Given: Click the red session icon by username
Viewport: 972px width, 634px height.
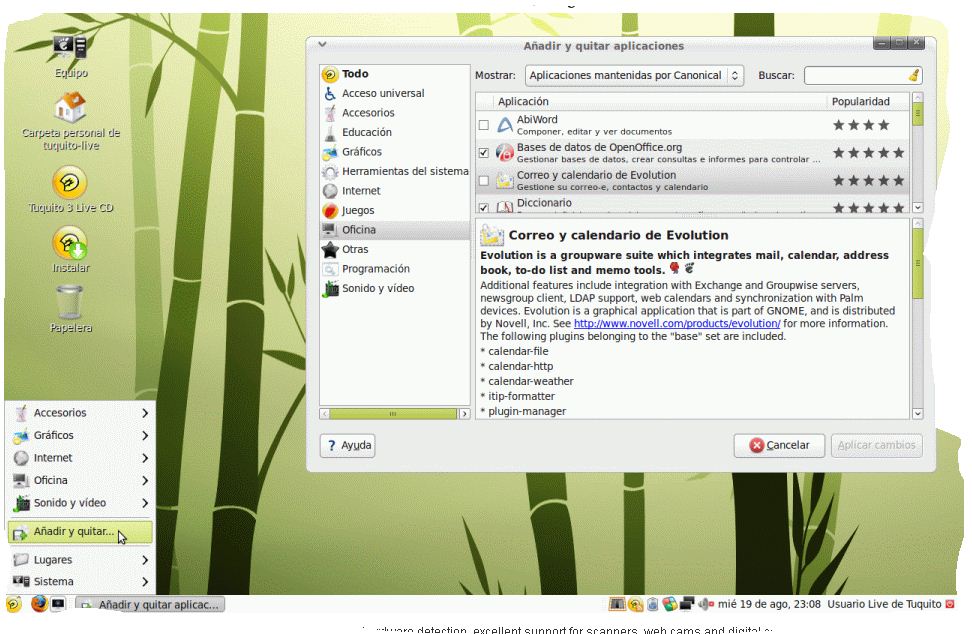Looking at the screenshot, I should pos(949,604).
